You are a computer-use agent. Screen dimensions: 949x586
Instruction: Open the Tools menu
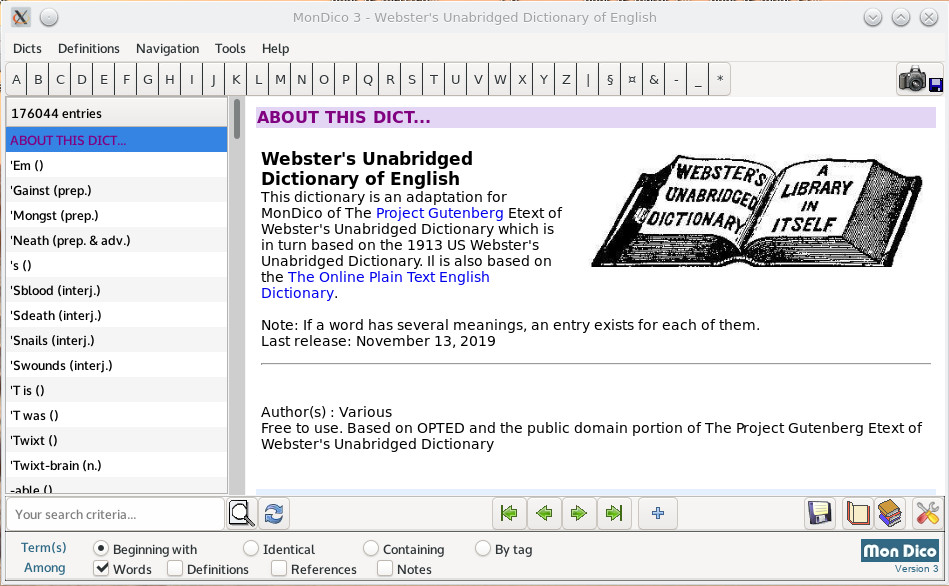[x=230, y=48]
